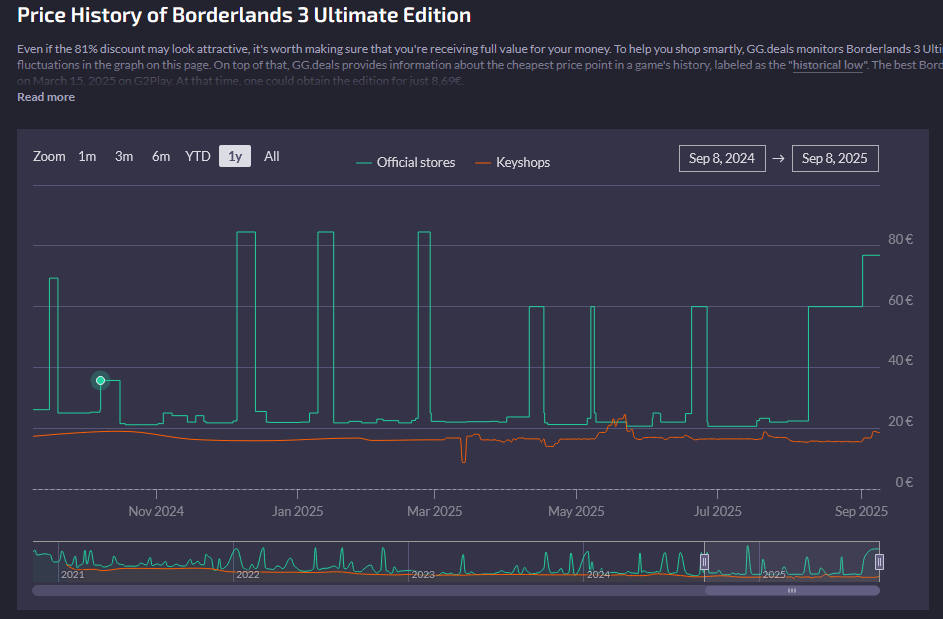
Task: Select the 1m zoom range
Action: pos(87,156)
